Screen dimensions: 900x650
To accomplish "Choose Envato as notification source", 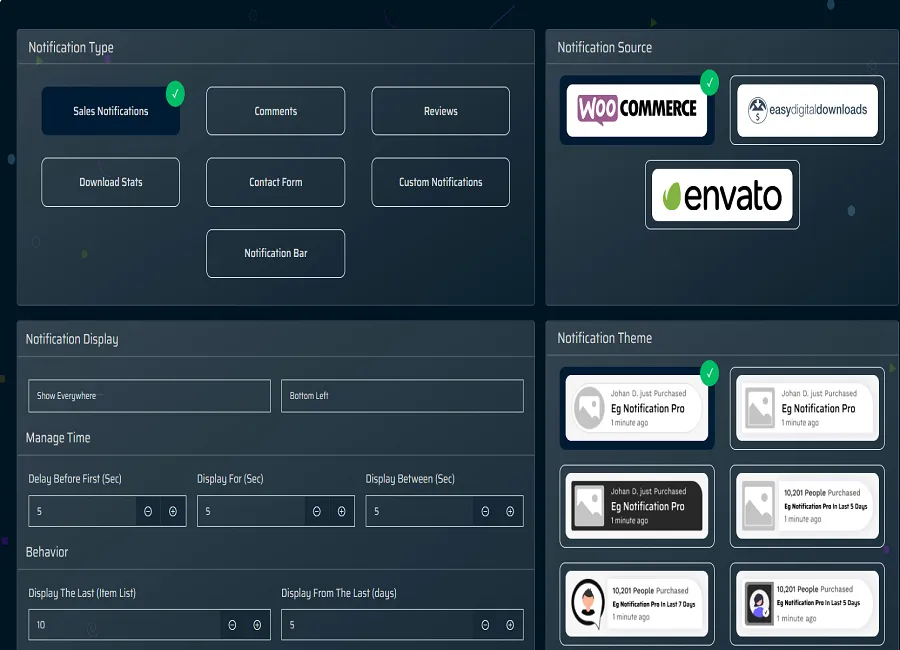I will coord(722,195).
